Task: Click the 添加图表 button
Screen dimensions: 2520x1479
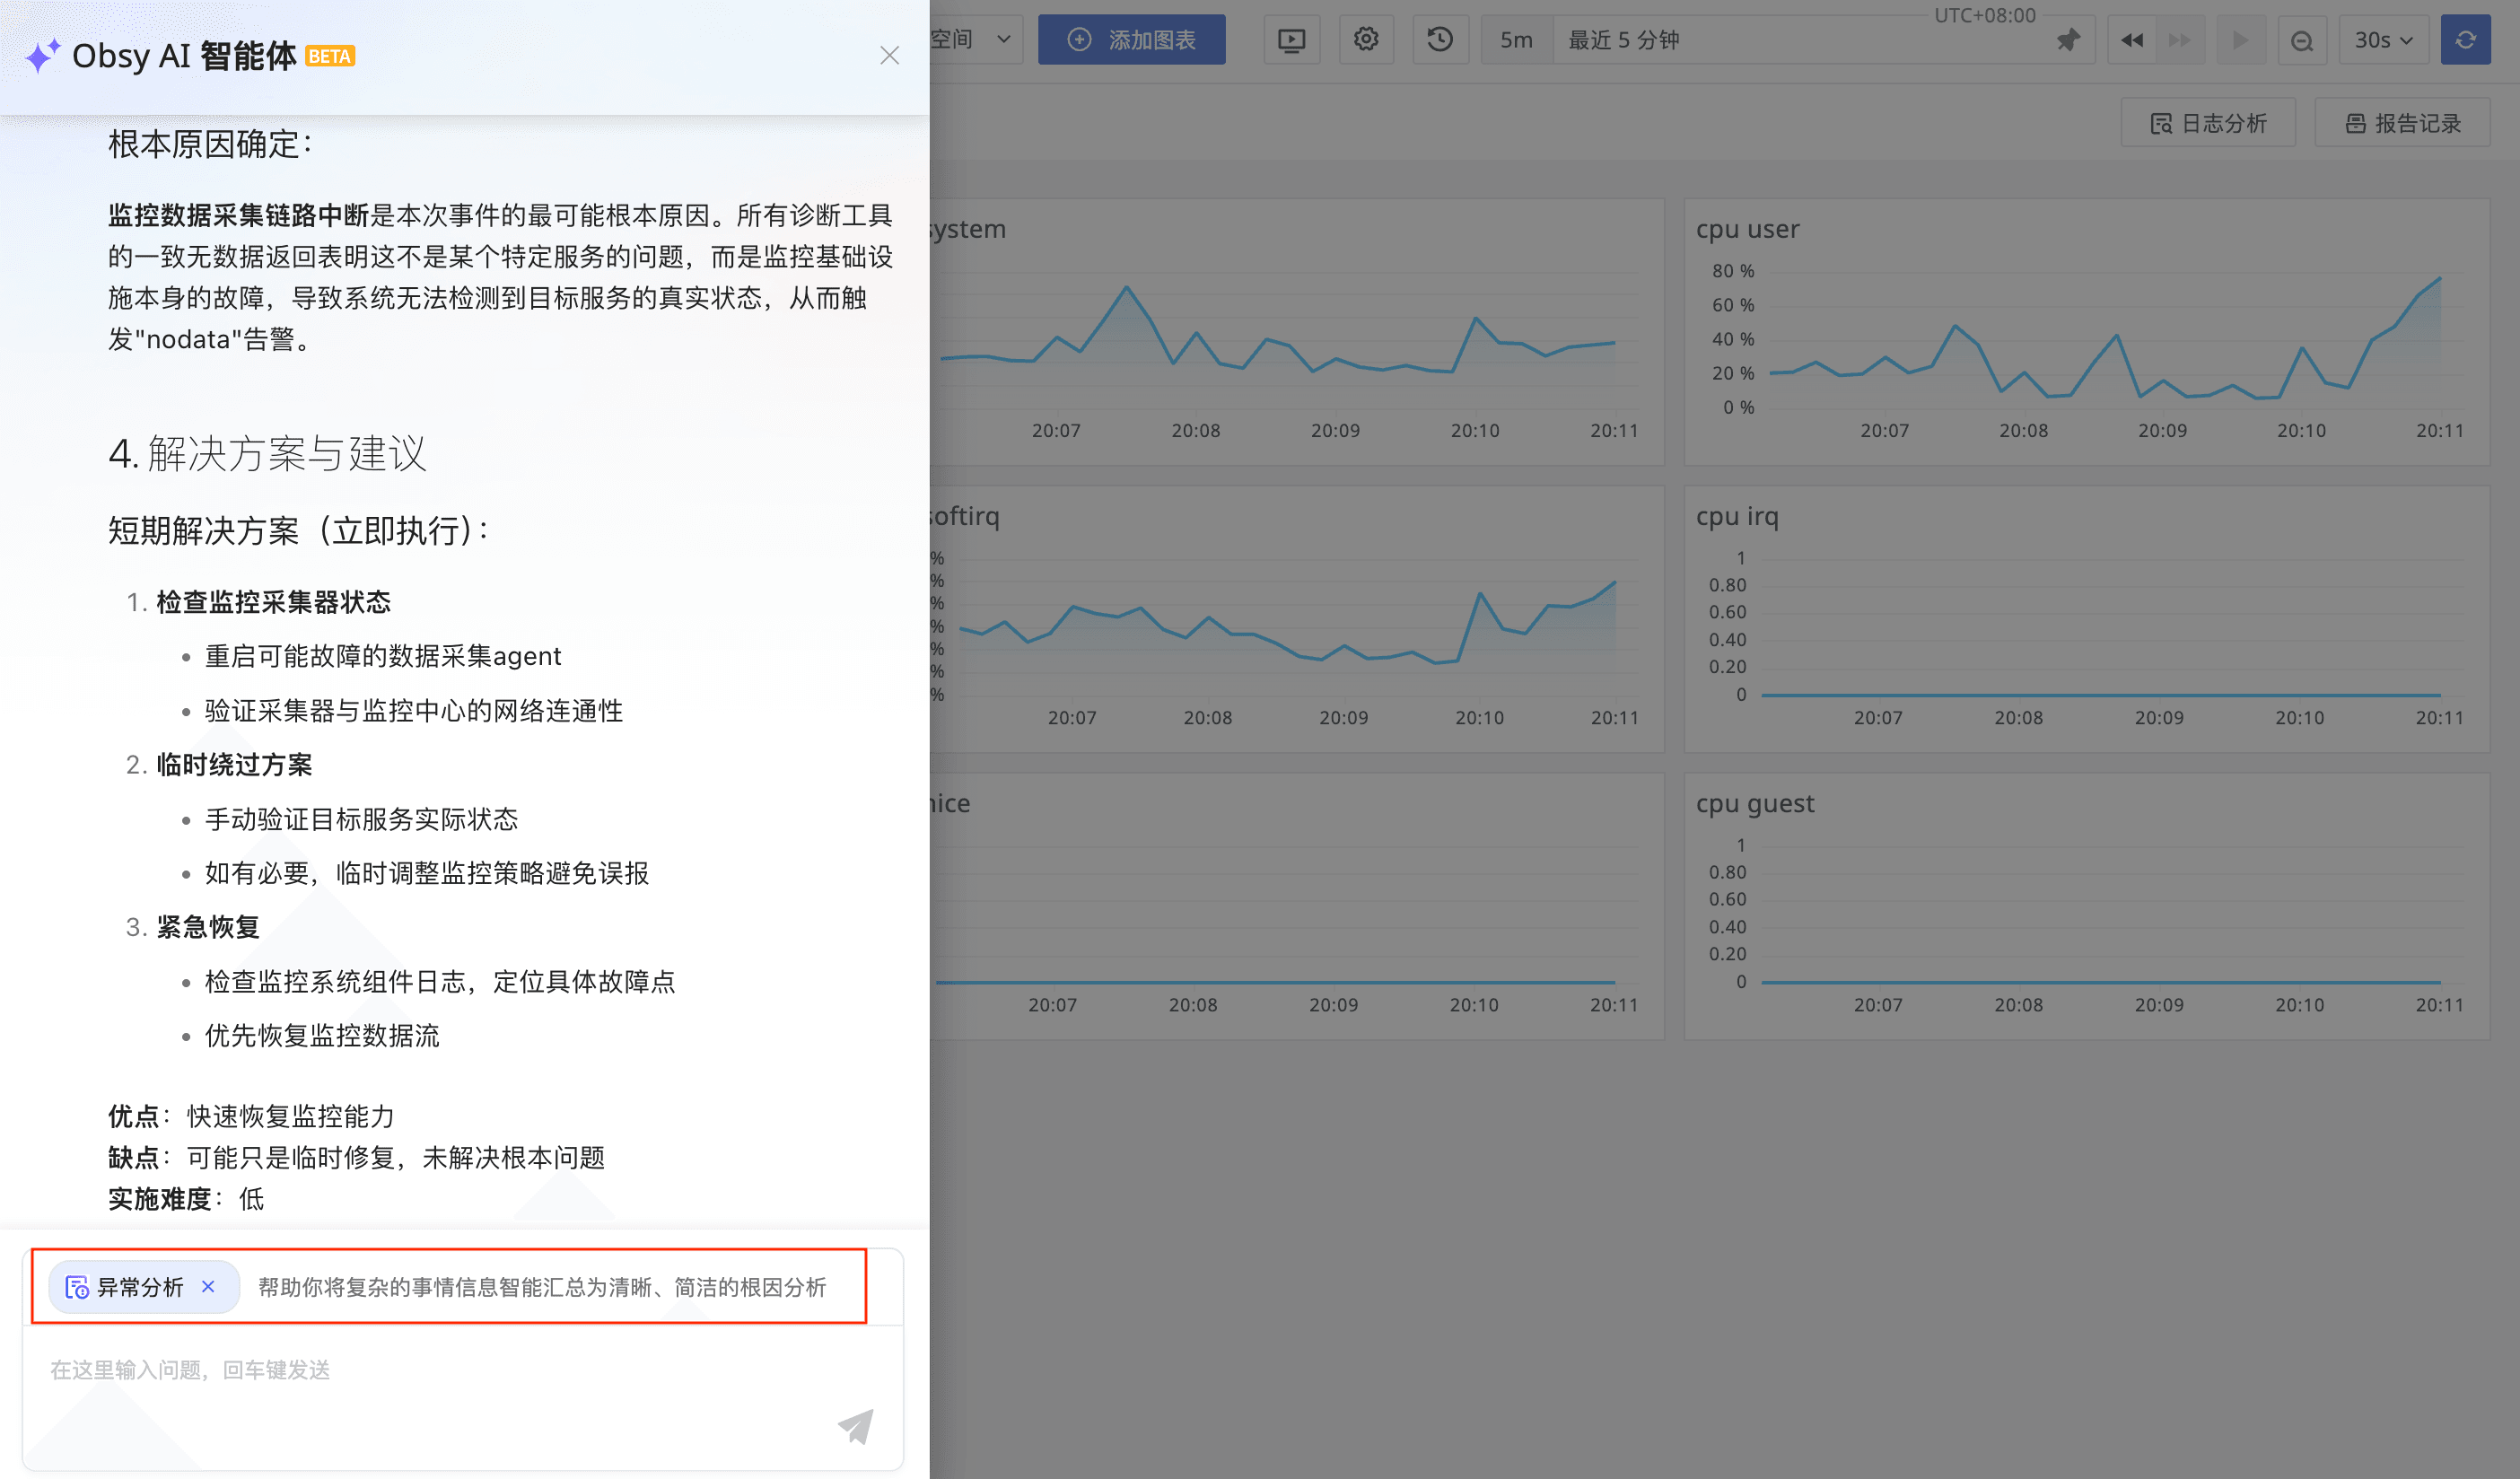Action: 1131,40
